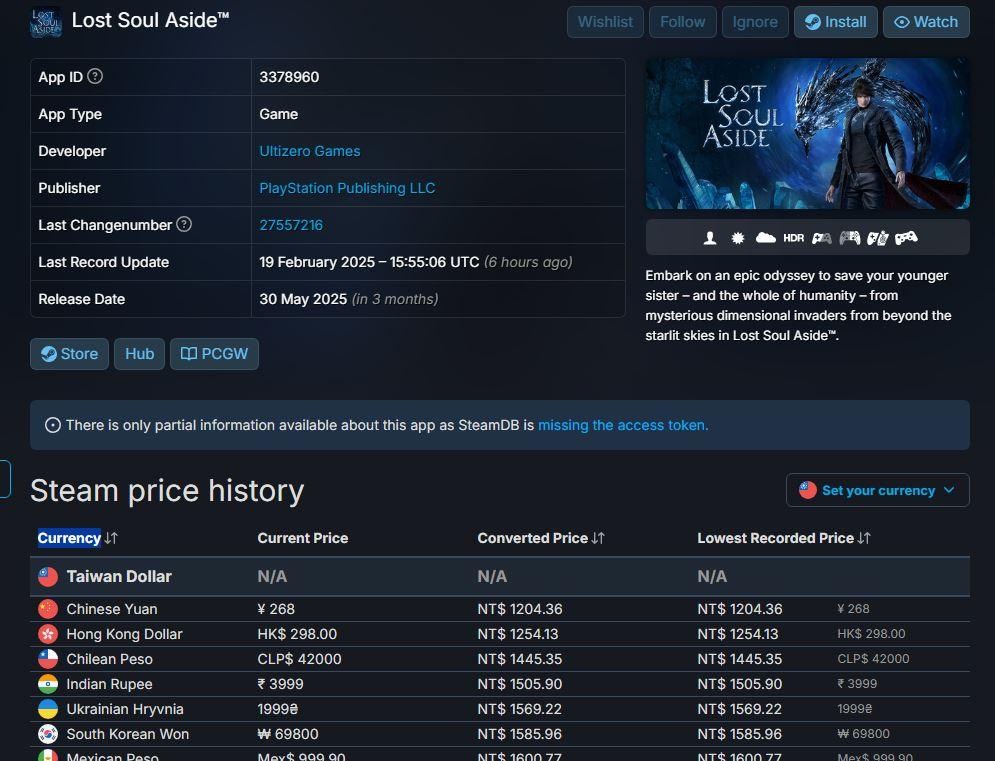Click the ¥ 268 current price
Viewport: 995px width, 761px height.
pyautogui.click(x=276, y=609)
